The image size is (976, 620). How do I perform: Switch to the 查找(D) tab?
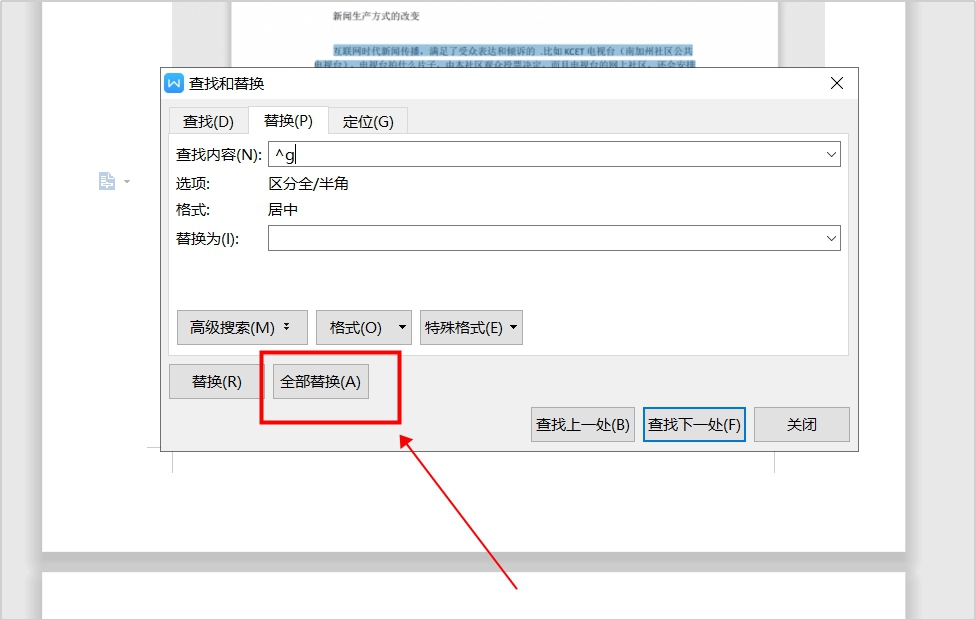tap(208, 121)
